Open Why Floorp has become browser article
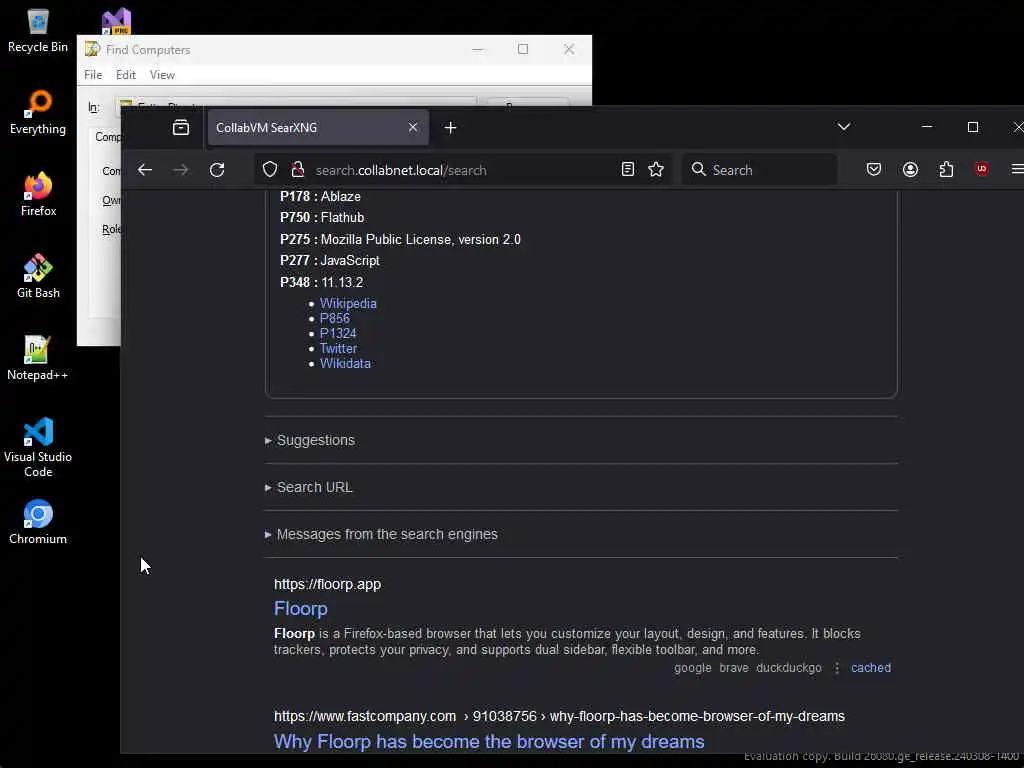The image size is (1024, 768). click(x=488, y=742)
